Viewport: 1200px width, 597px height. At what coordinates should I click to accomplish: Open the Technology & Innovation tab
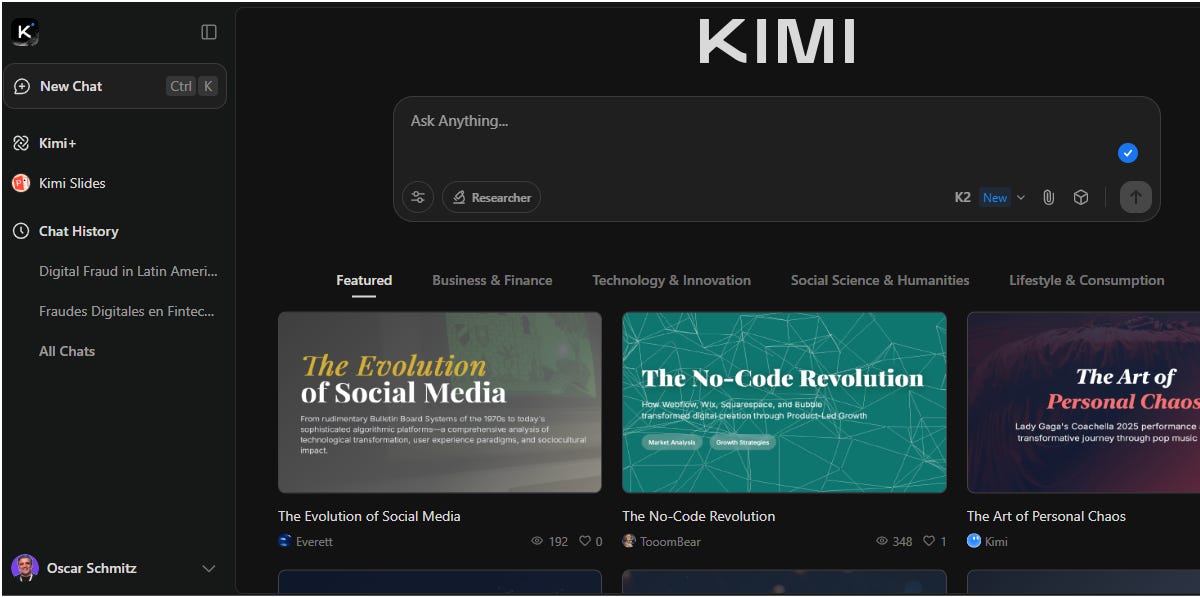[671, 280]
